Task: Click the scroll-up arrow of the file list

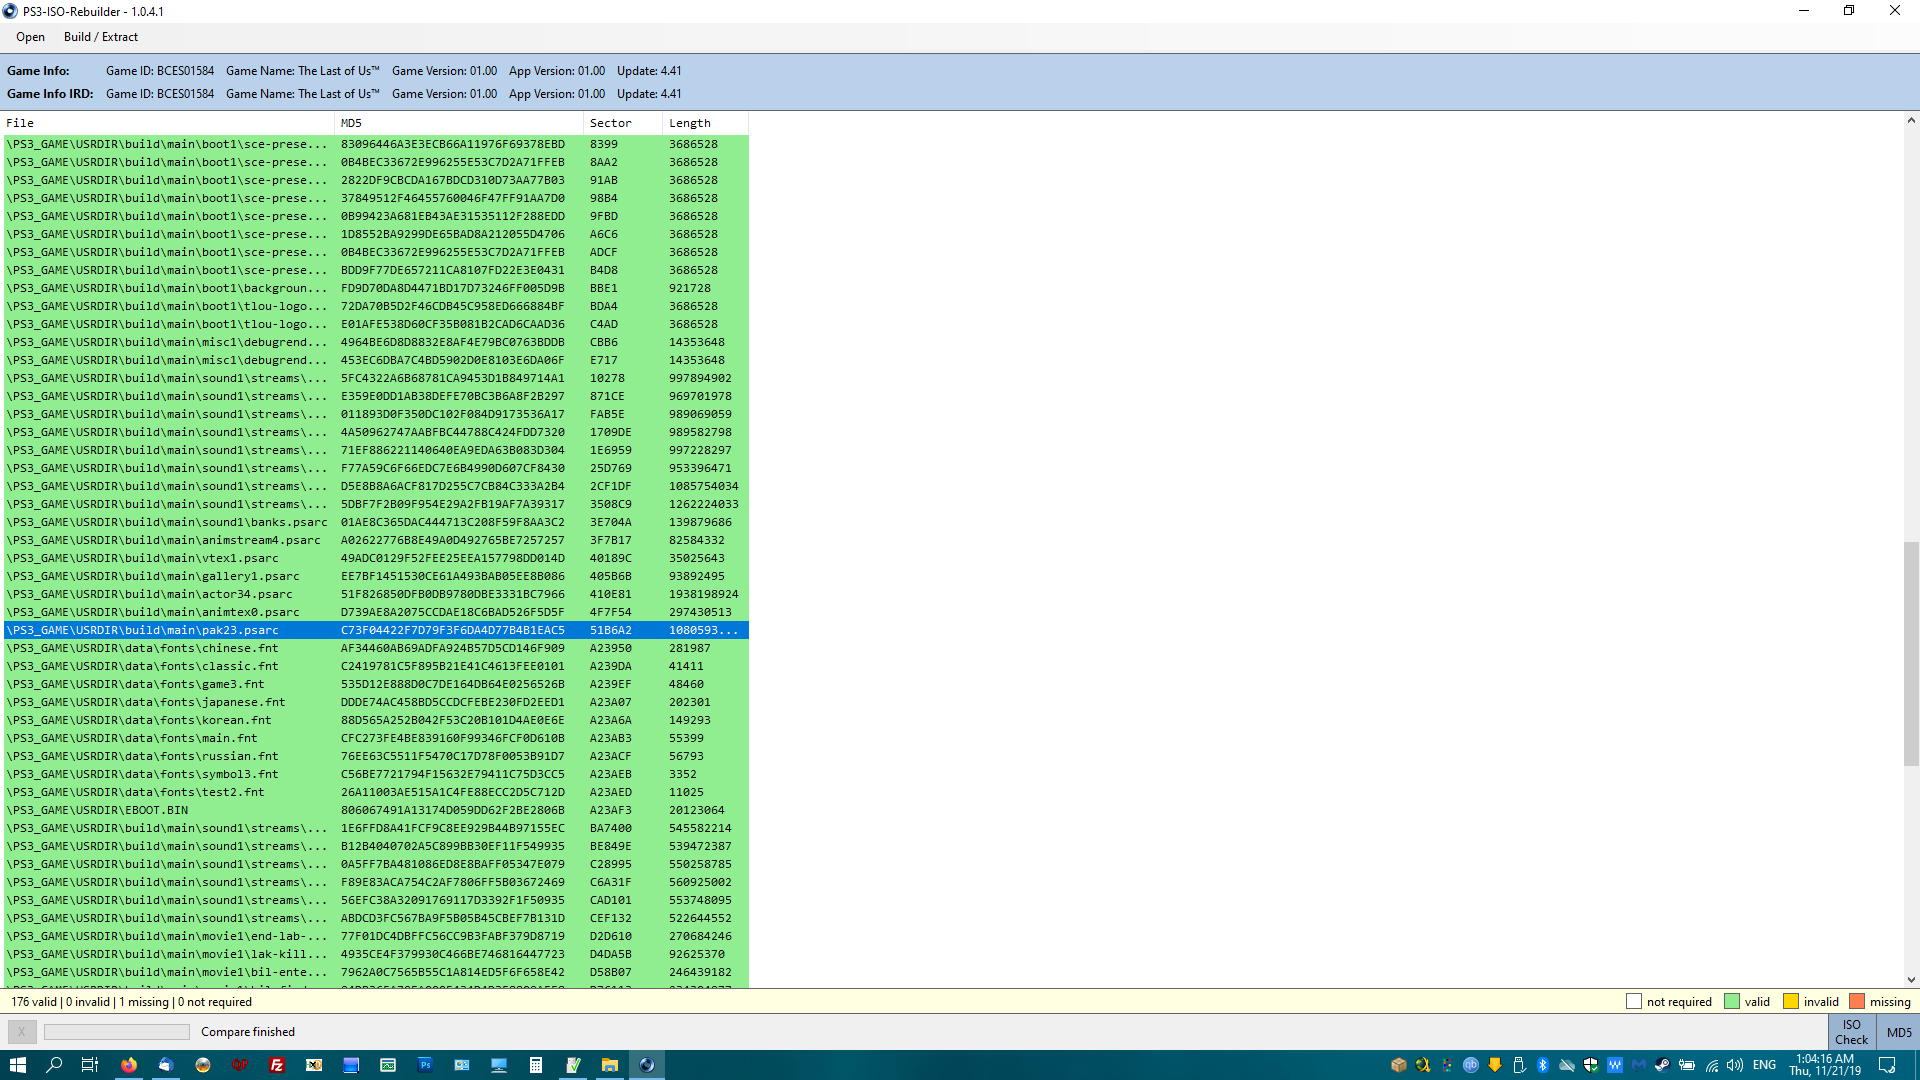Action: (x=1911, y=121)
